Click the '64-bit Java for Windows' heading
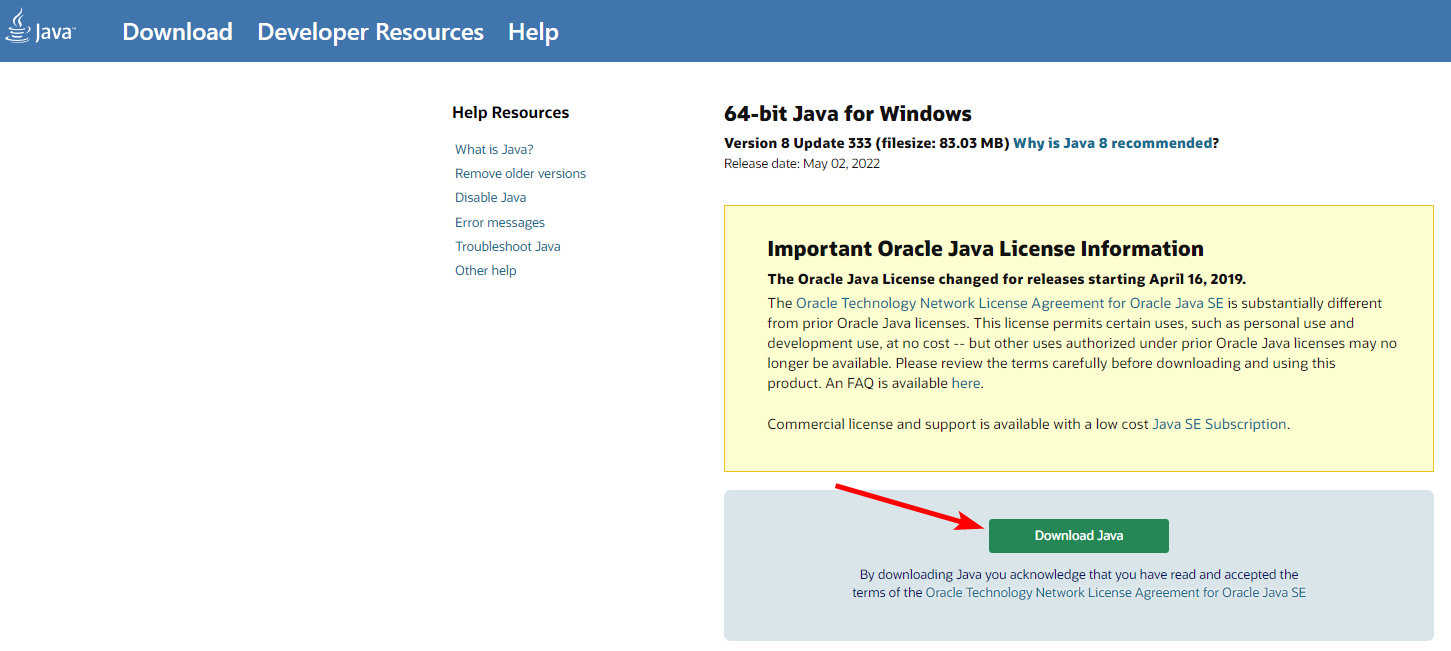The image size is (1451, 651). 847,113
